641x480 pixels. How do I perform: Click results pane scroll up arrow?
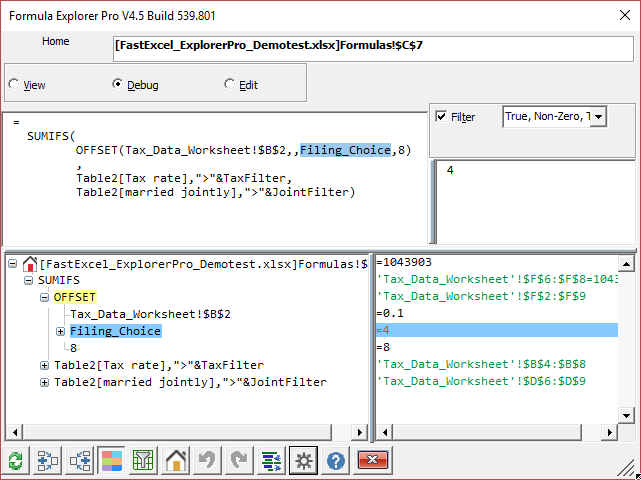point(626,264)
